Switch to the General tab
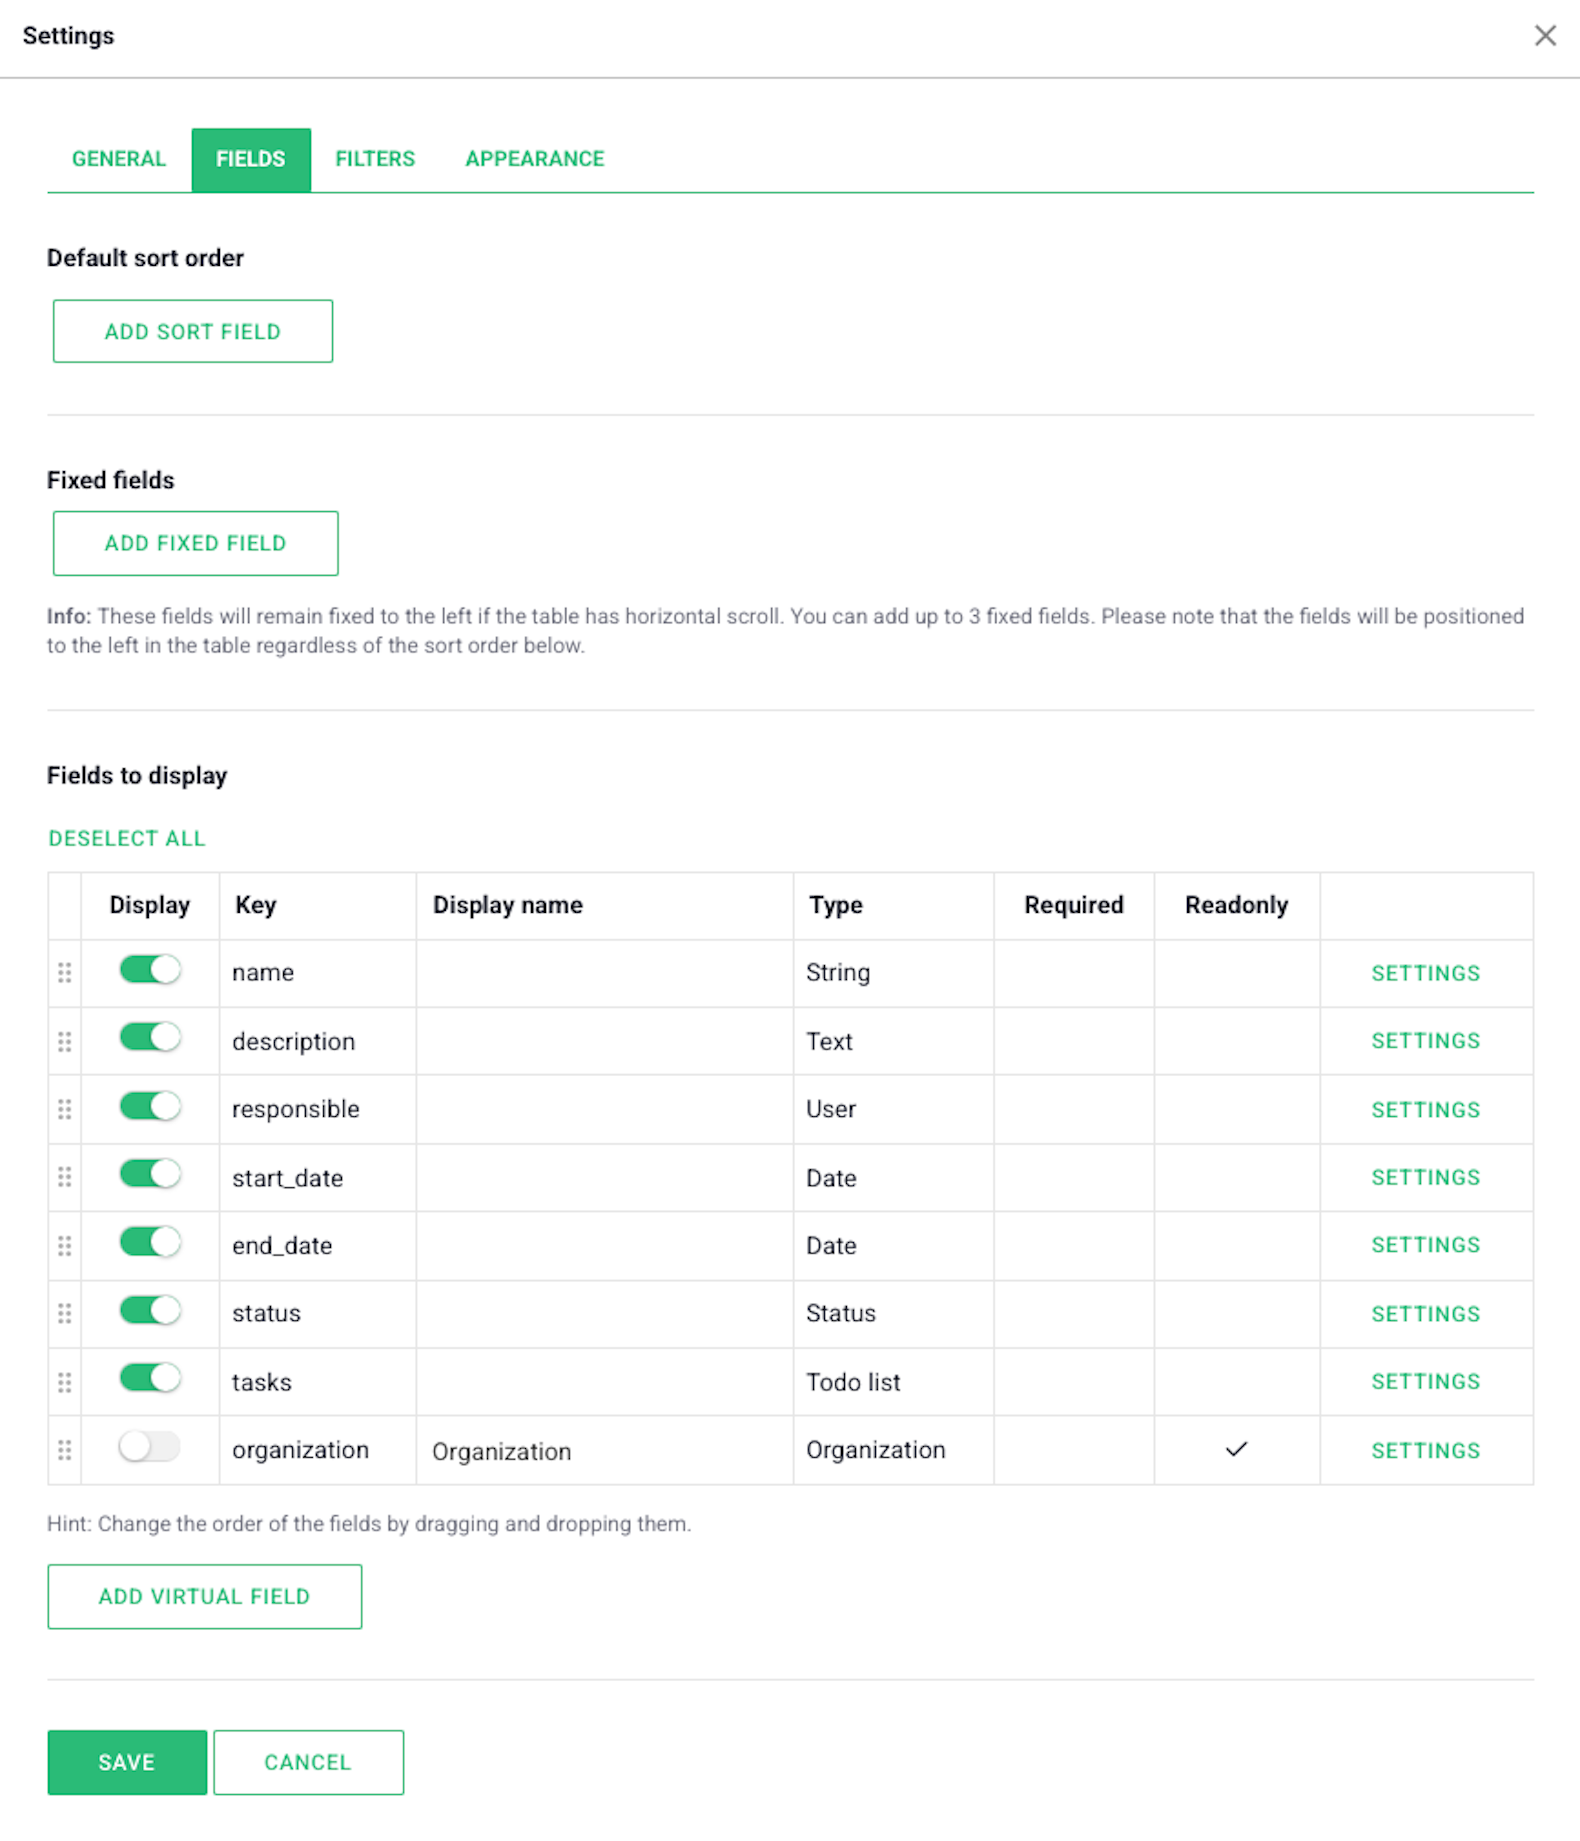Viewport: 1580px width, 1841px height. (x=119, y=159)
